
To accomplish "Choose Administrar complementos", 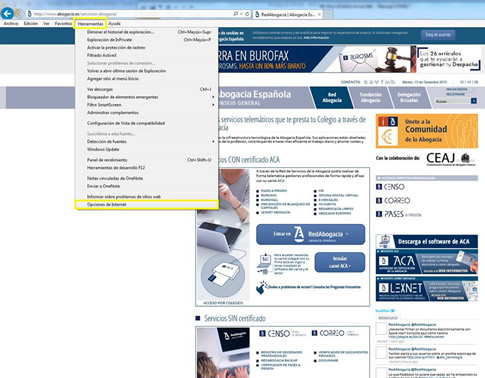I will point(147,113).
